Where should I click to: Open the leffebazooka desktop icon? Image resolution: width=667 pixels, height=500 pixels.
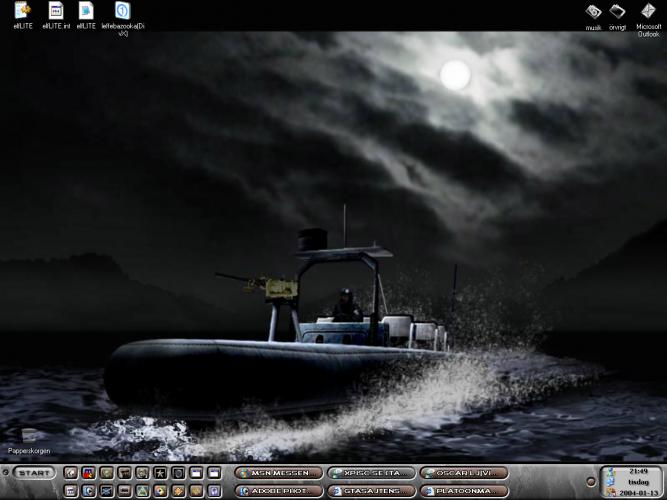[122, 11]
